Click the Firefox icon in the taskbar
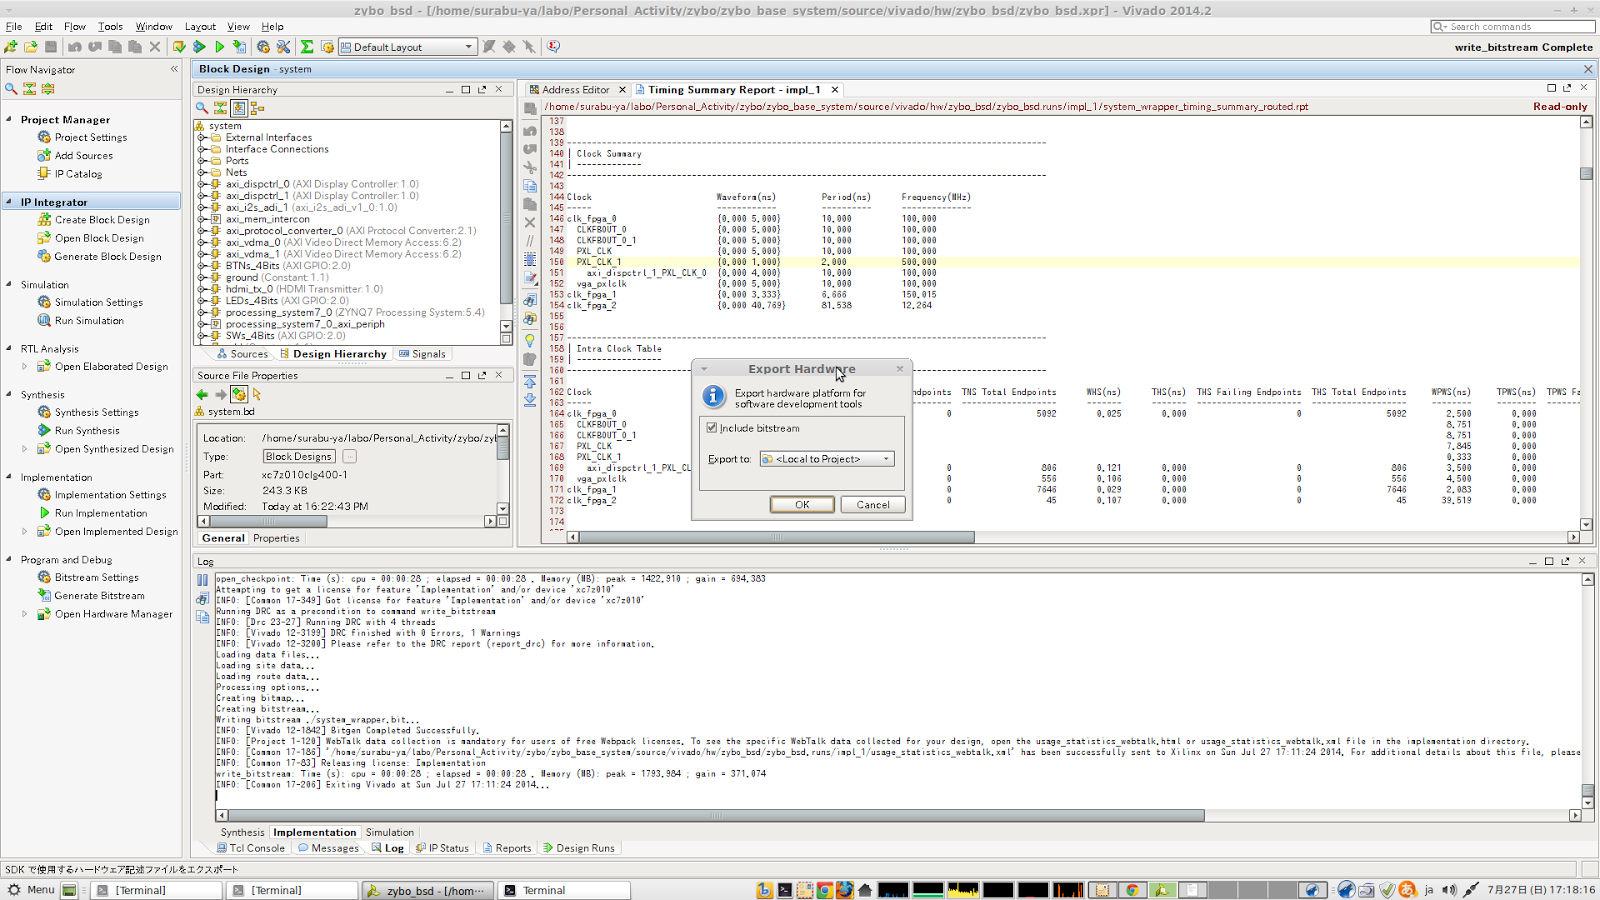 point(845,890)
